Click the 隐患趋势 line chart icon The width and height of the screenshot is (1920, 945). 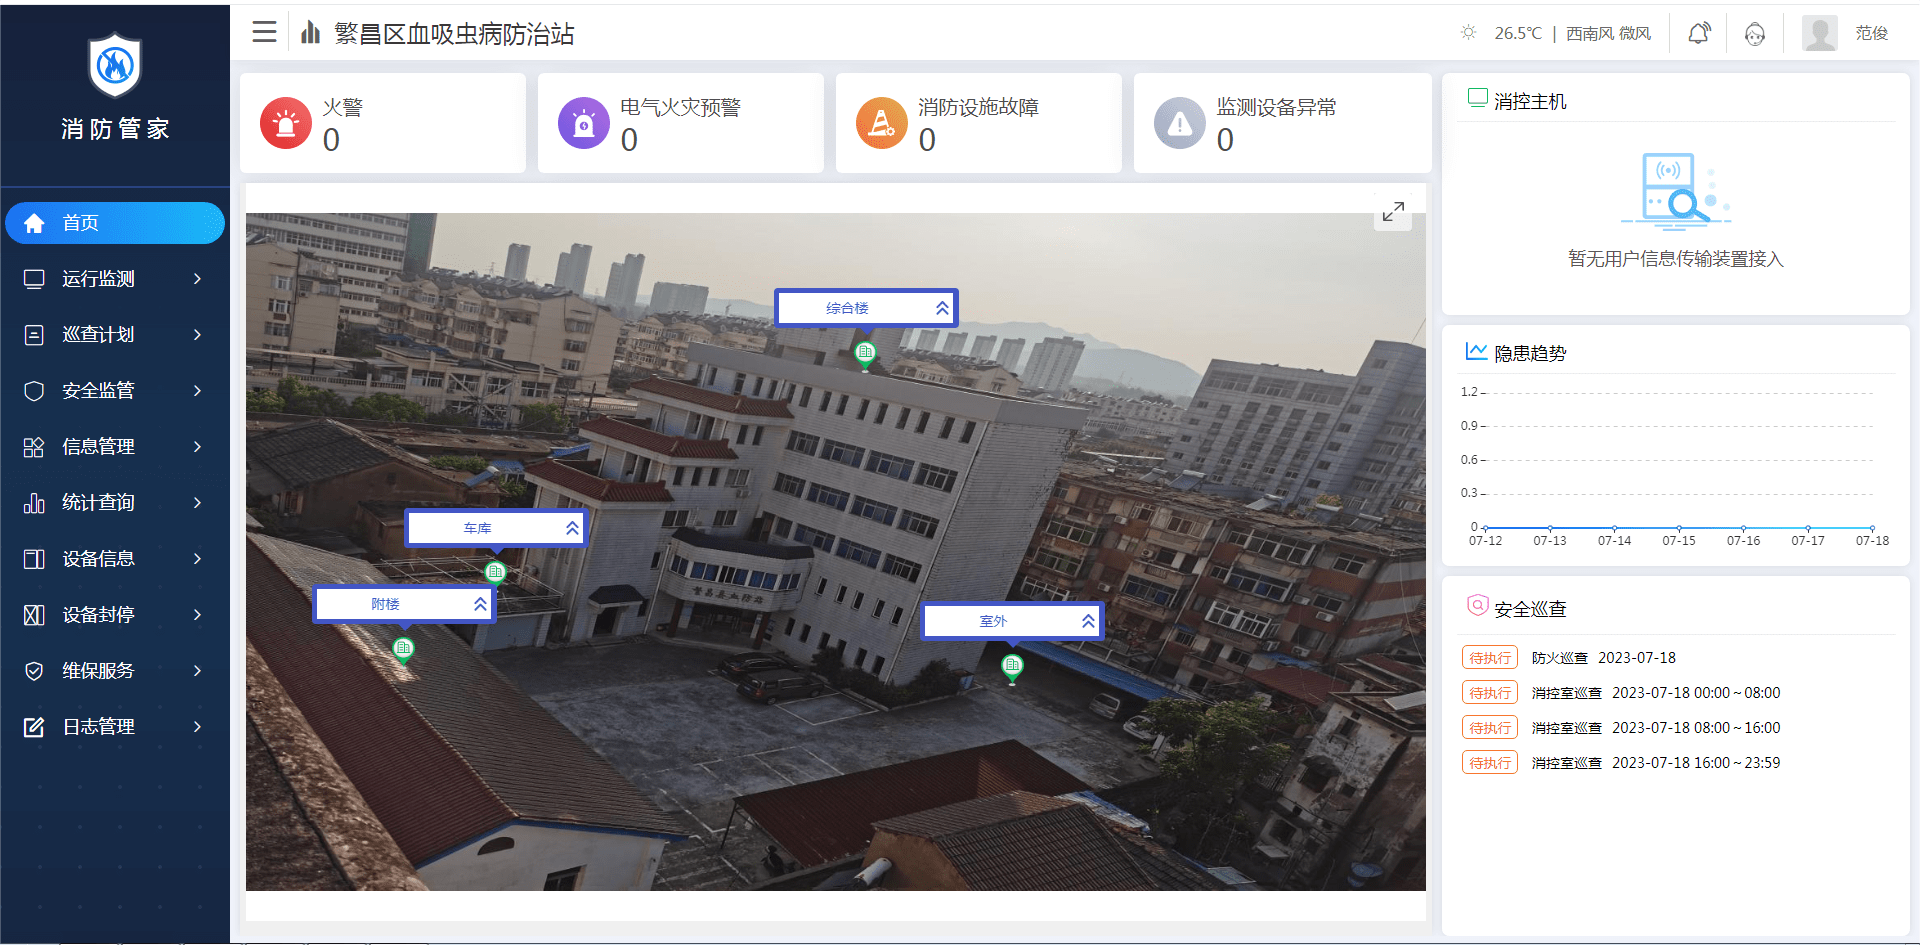pos(1476,350)
